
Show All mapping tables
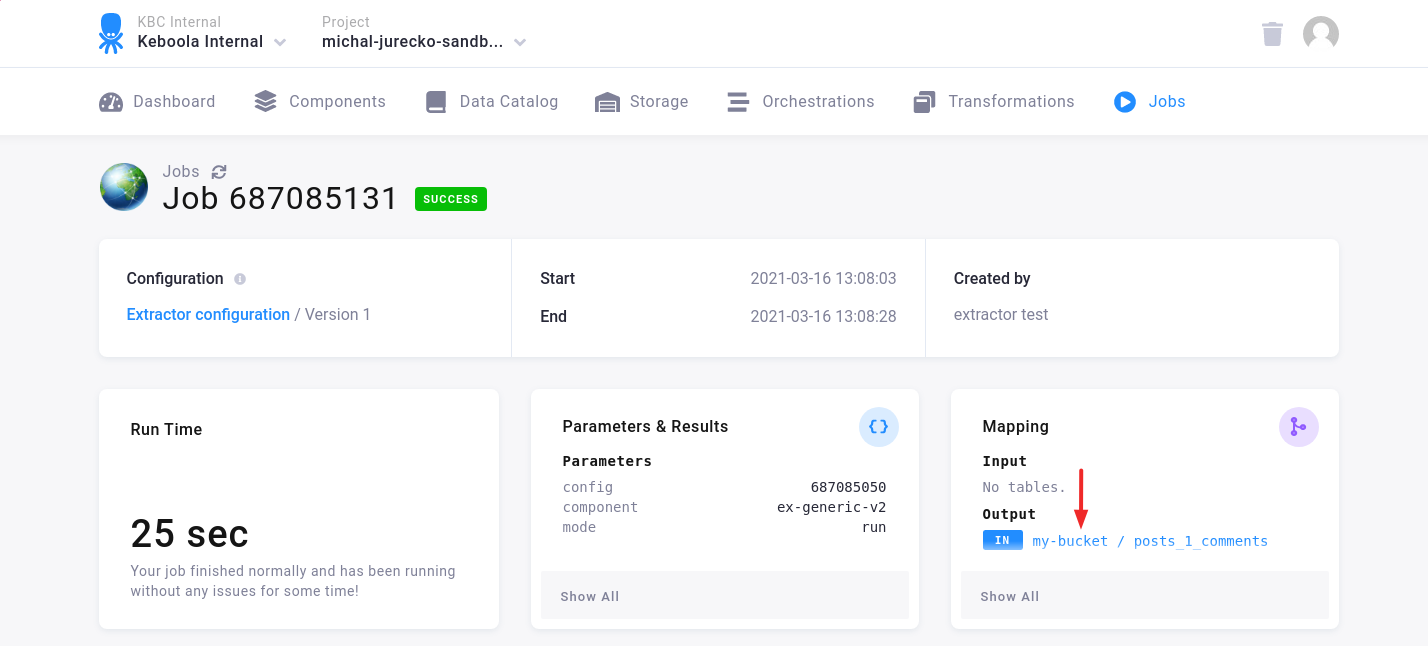pos(1145,596)
